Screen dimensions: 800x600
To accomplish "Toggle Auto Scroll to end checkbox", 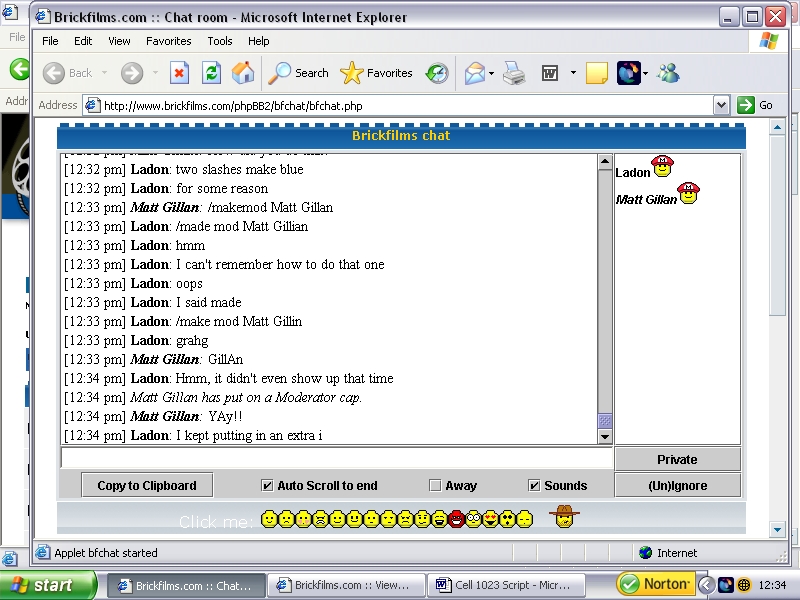I will (267, 485).
